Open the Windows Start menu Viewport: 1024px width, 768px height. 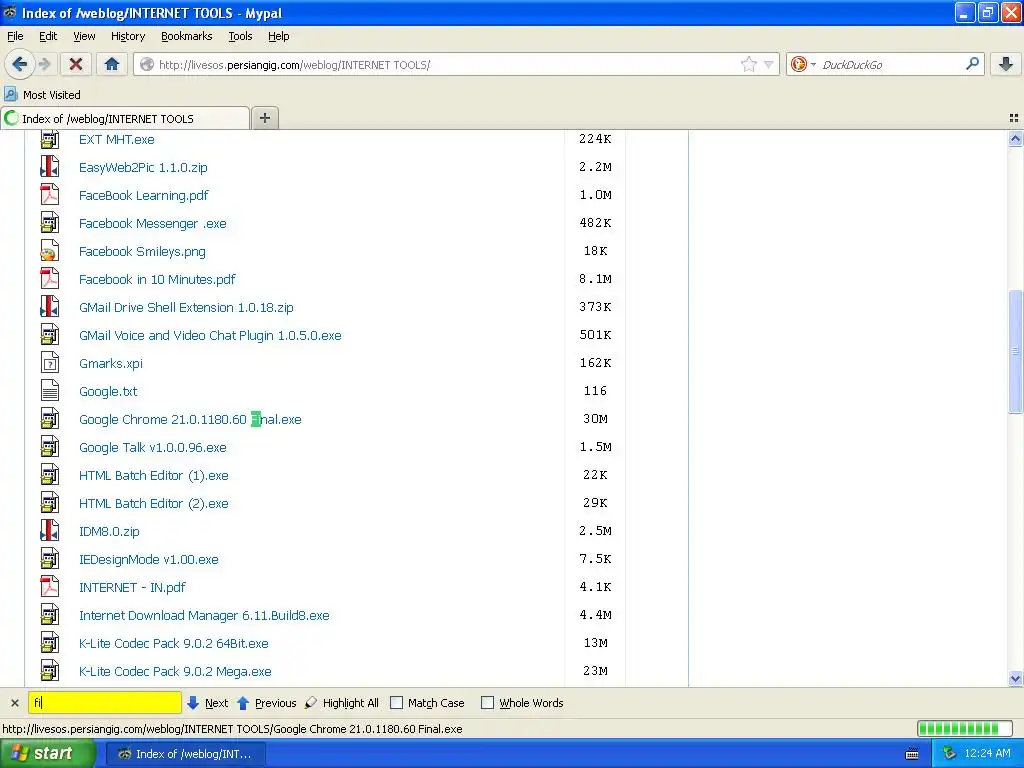(48, 753)
